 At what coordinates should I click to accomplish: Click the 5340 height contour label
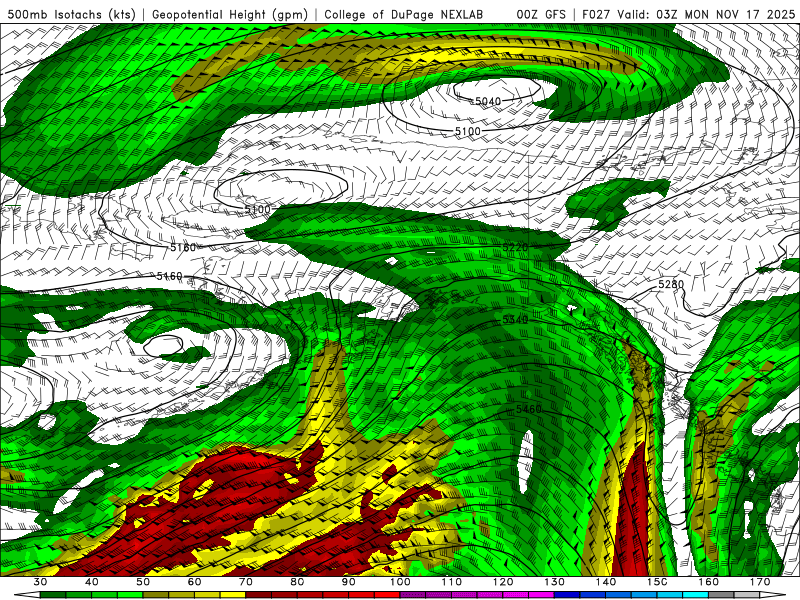(x=515, y=320)
